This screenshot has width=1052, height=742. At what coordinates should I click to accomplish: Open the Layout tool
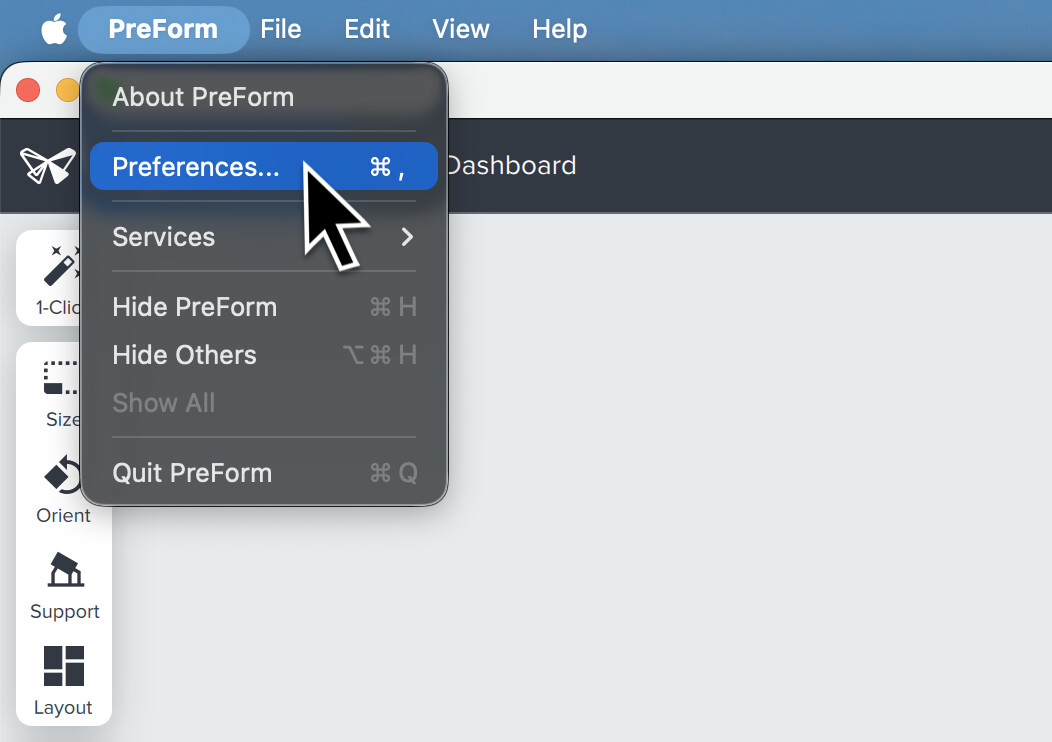click(x=63, y=680)
